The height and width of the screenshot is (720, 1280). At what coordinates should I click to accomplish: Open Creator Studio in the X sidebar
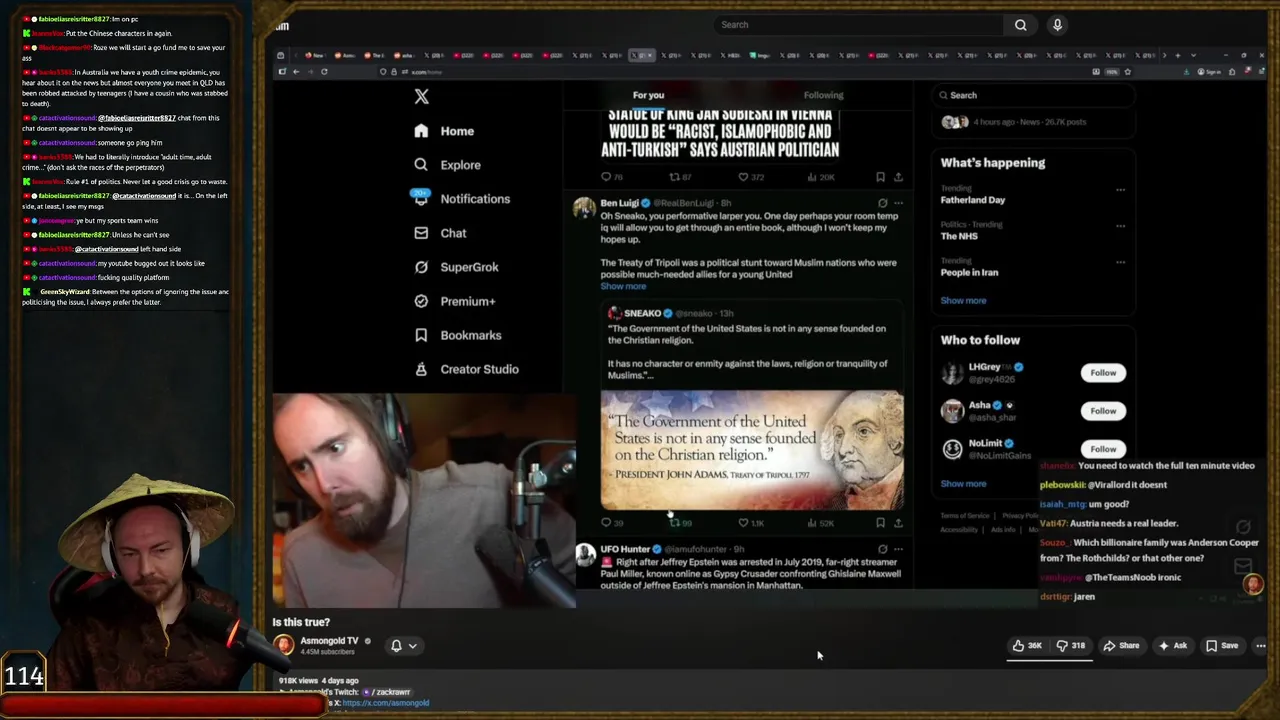coord(466,369)
